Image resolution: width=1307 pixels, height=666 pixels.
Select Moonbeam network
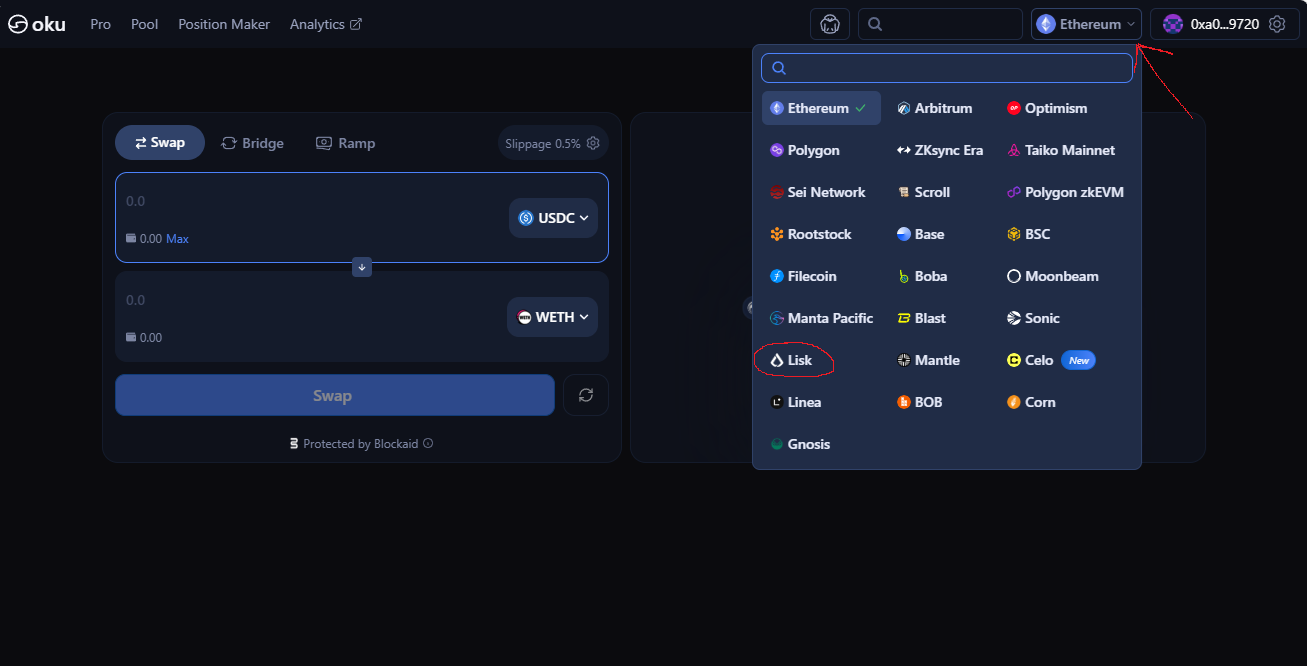pyautogui.click(x=1053, y=276)
